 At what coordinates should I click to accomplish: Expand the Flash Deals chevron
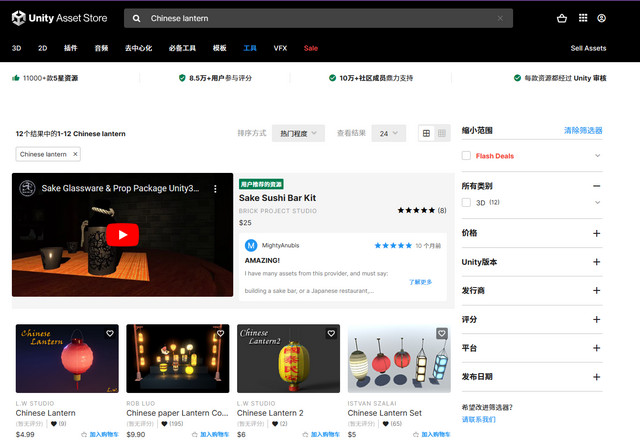click(597, 155)
